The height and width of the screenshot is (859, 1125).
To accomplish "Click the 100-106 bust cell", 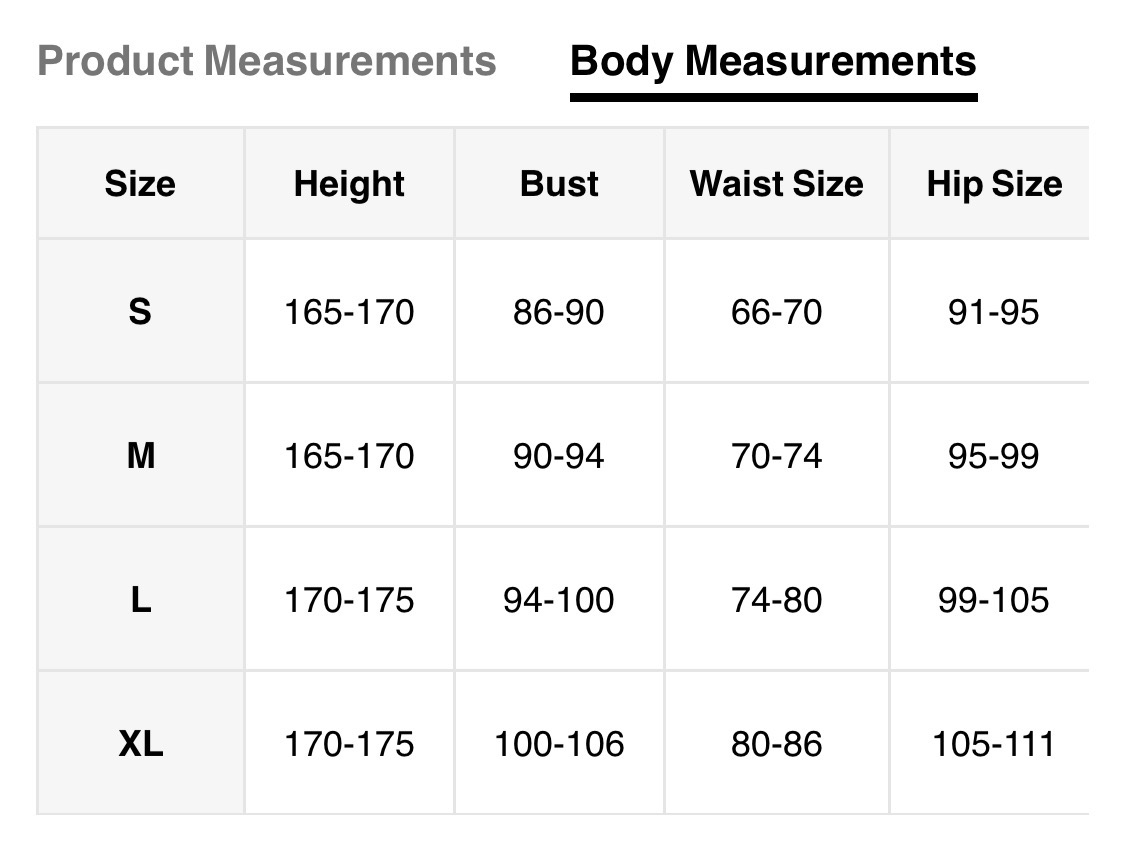I will 559,744.
